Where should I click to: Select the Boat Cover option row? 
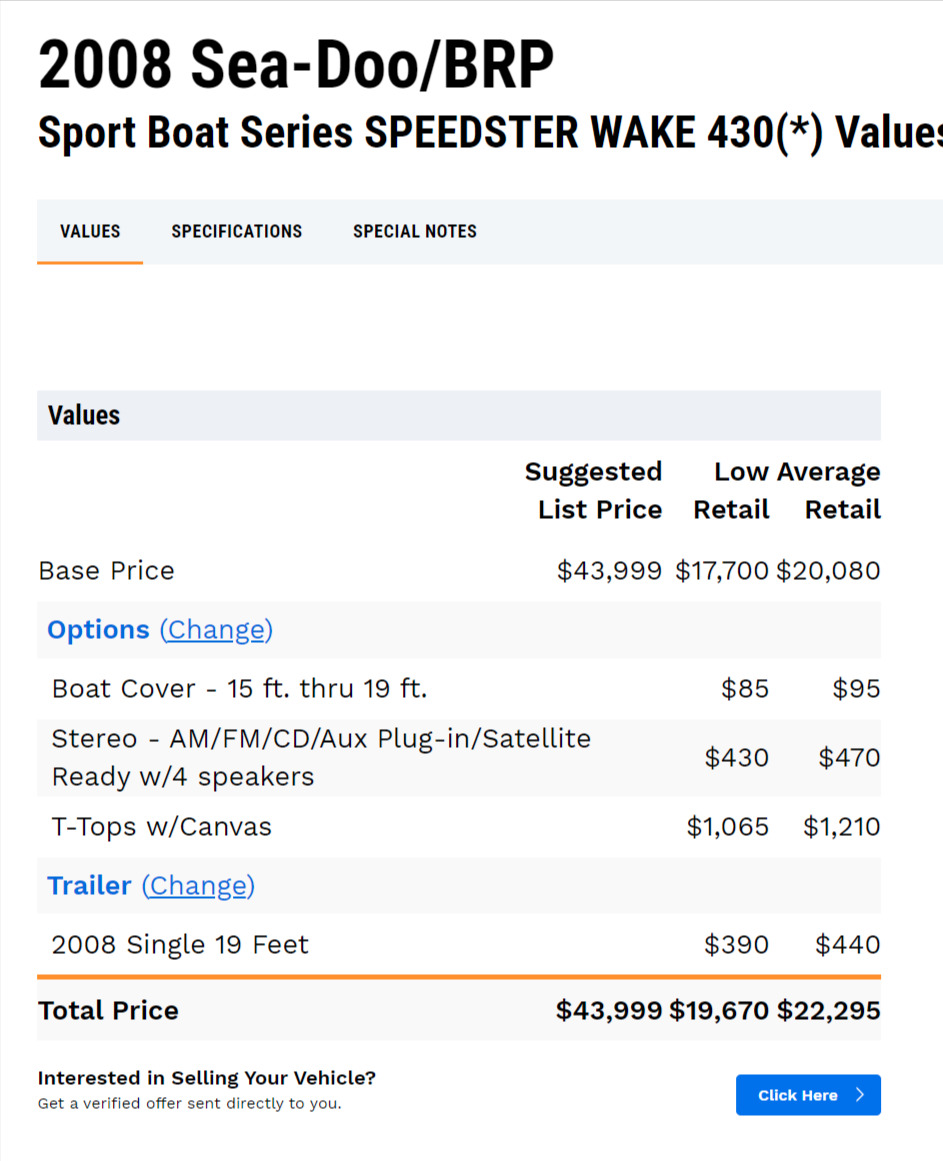click(239, 689)
